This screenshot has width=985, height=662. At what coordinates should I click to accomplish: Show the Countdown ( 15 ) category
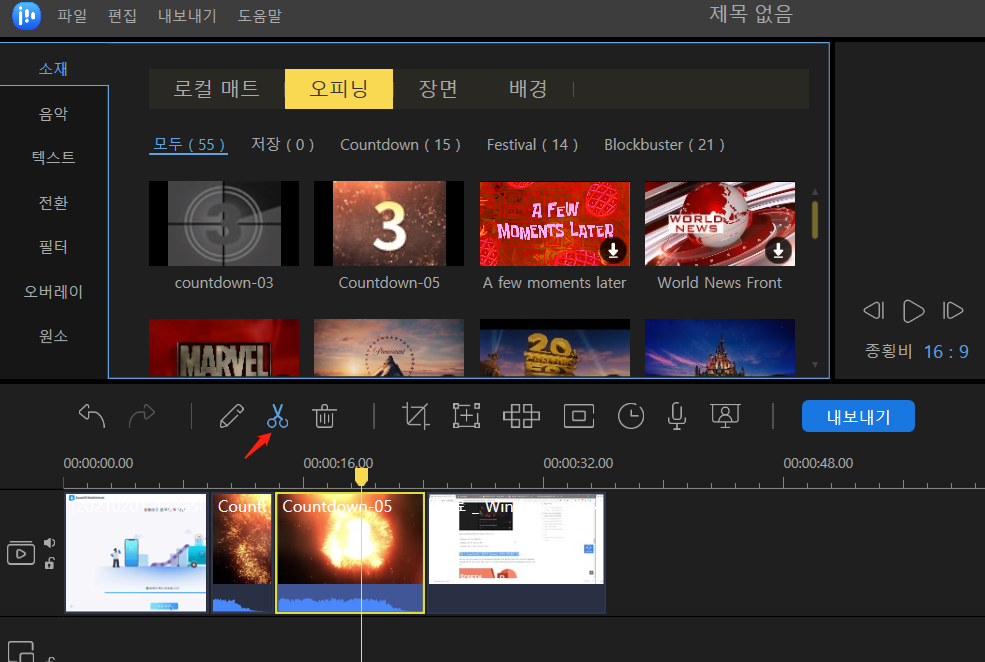point(400,144)
